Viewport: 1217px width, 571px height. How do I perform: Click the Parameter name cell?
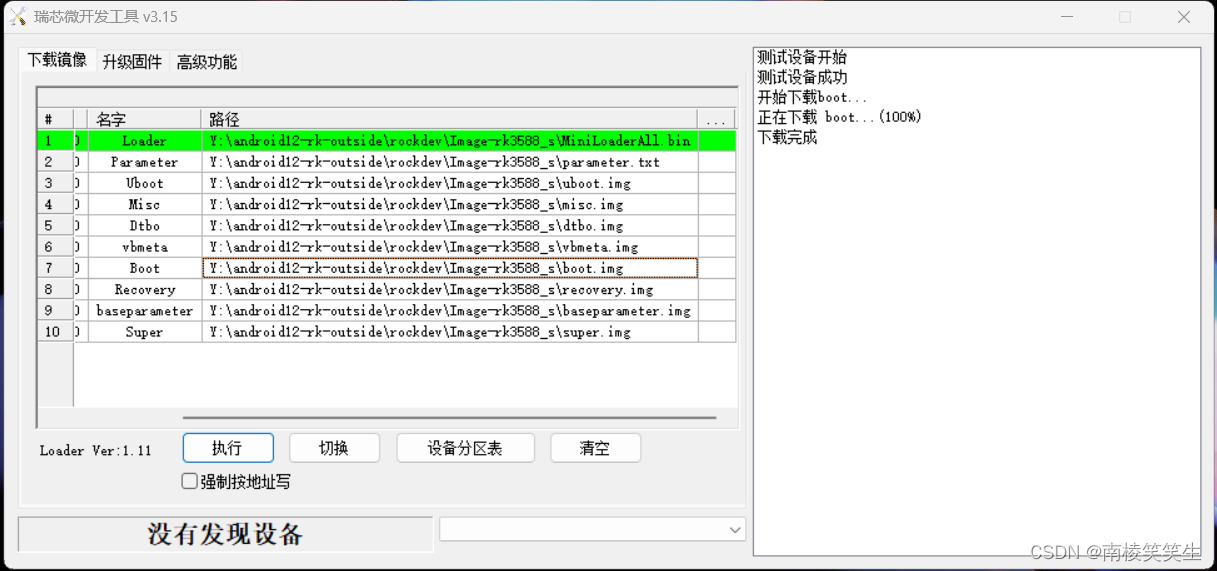pos(144,162)
